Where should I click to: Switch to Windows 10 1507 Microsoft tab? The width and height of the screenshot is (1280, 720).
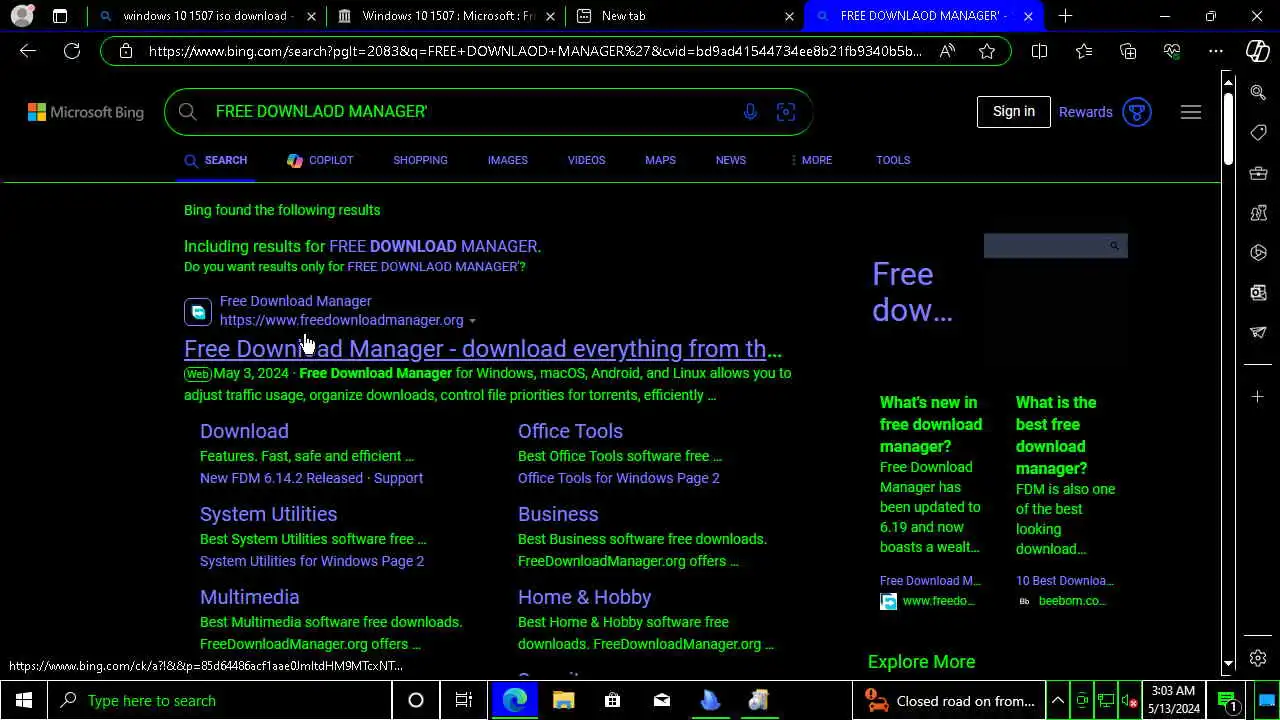pos(447,16)
